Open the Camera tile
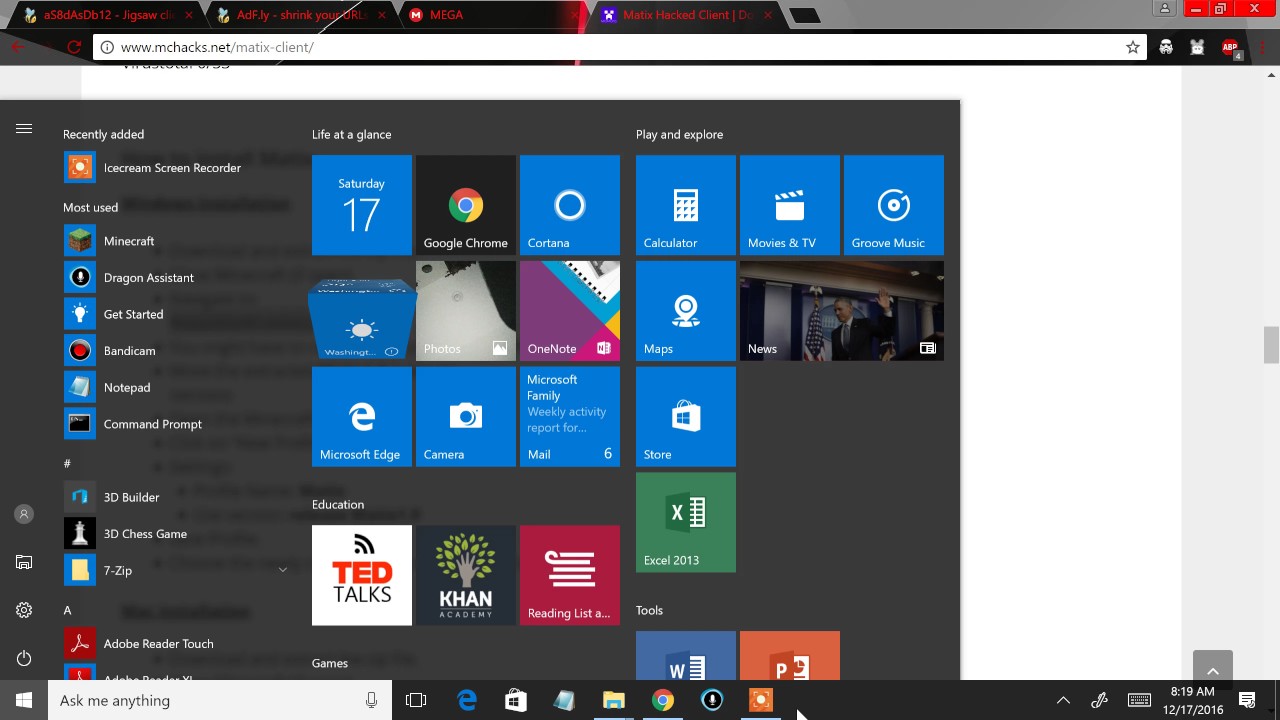The width and height of the screenshot is (1280, 720). click(x=466, y=417)
